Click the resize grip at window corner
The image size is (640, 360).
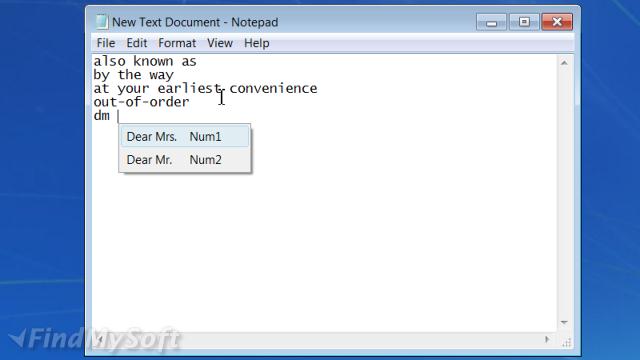(x=567, y=342)
